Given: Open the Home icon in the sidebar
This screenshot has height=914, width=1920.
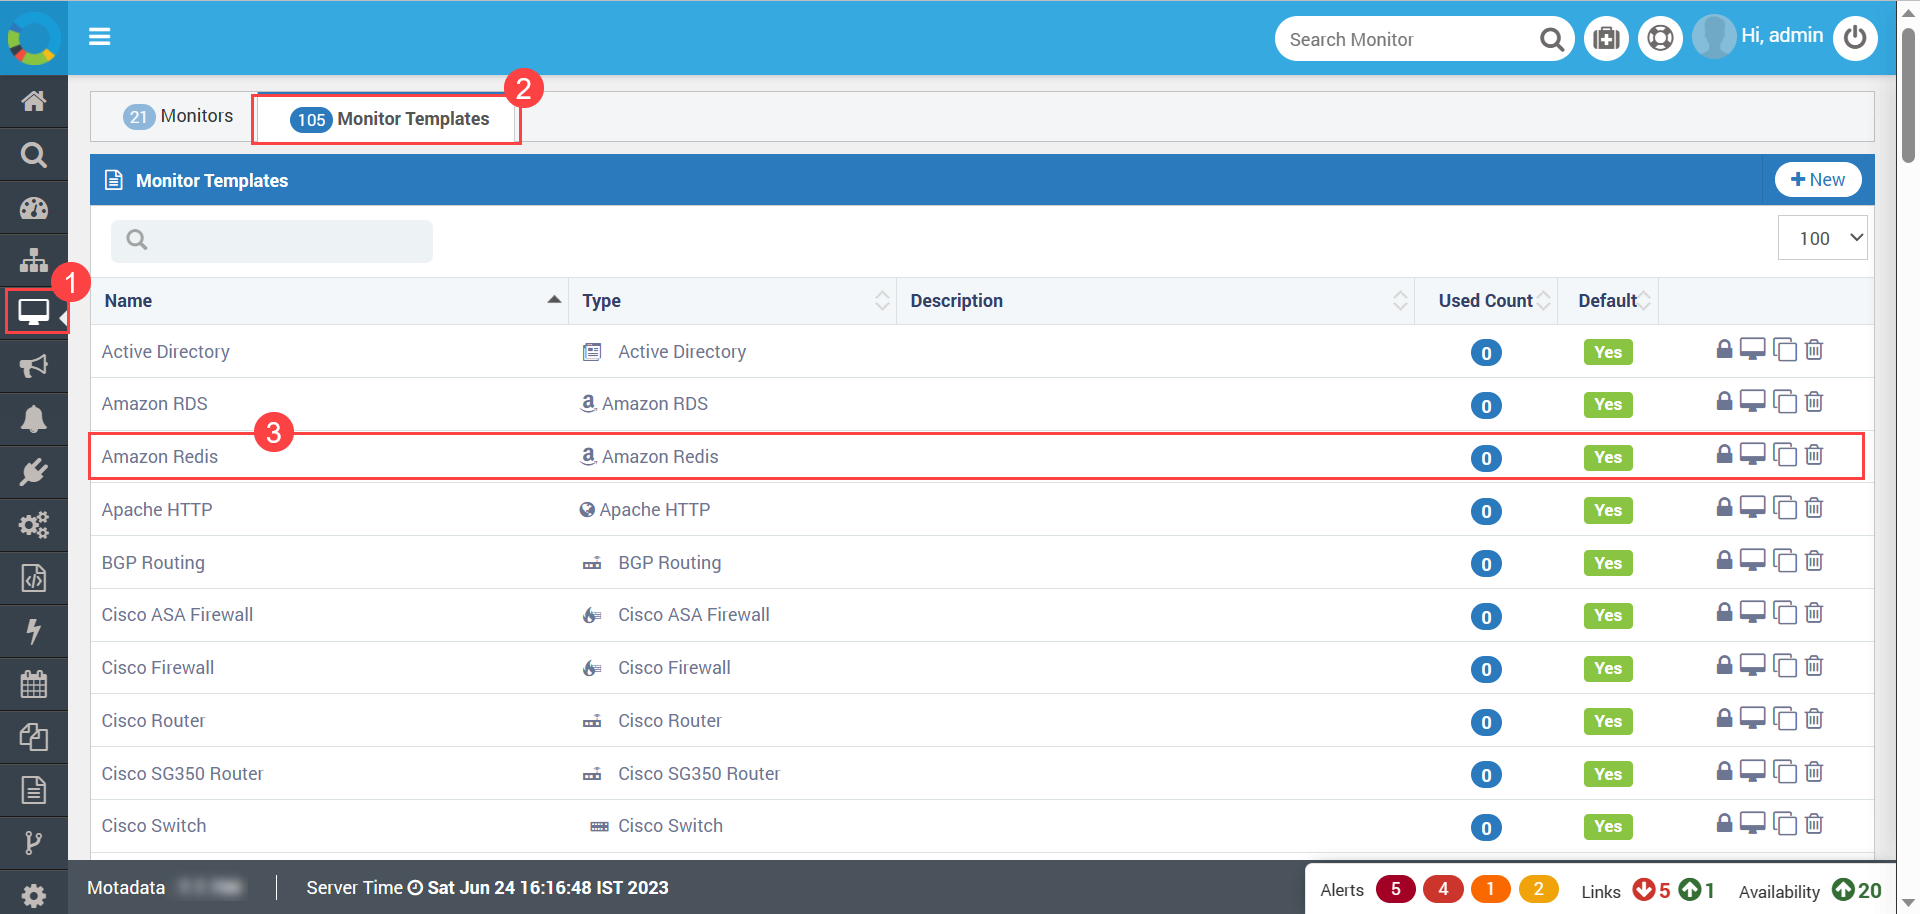Looking at the screenshot, I should coord(34,101).
